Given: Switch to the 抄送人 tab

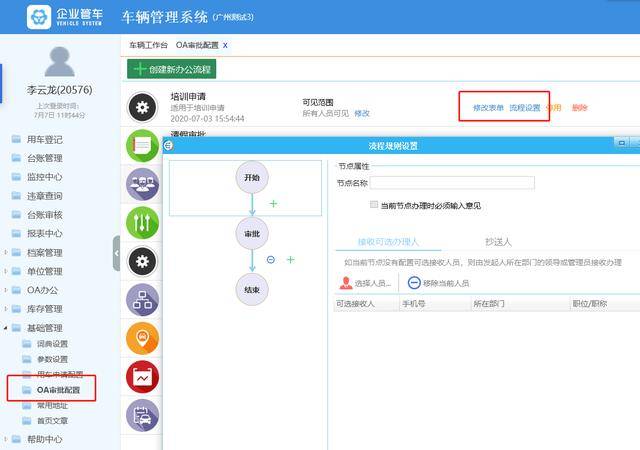Looking at the screenshot, I should point(498,242).
